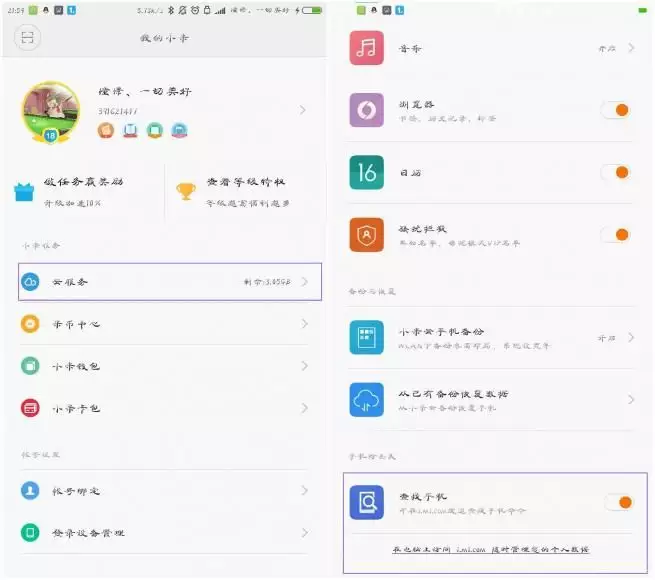Expand Mi Cloud backup via chevron

(631, 337)
